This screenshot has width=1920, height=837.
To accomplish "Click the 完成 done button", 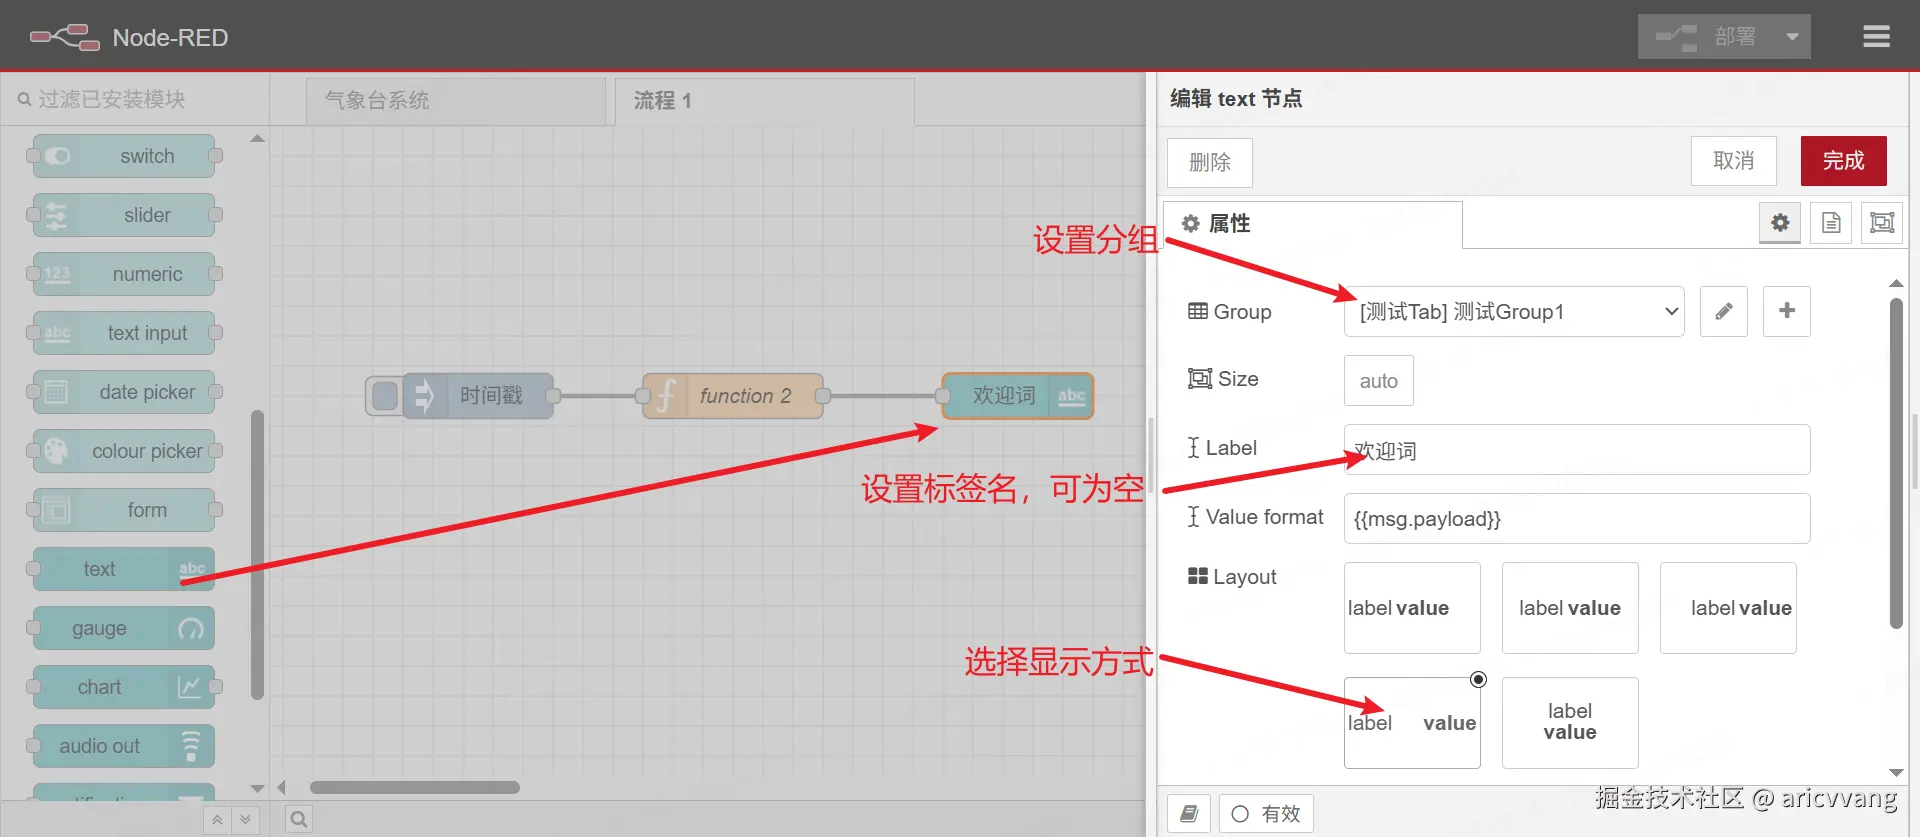I will pos(1844,161).
